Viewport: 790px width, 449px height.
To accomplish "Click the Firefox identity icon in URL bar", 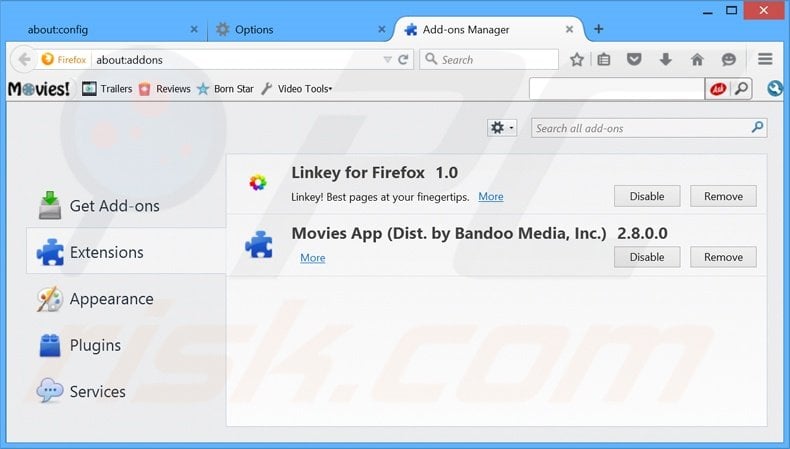I will [x=64, y=59].
